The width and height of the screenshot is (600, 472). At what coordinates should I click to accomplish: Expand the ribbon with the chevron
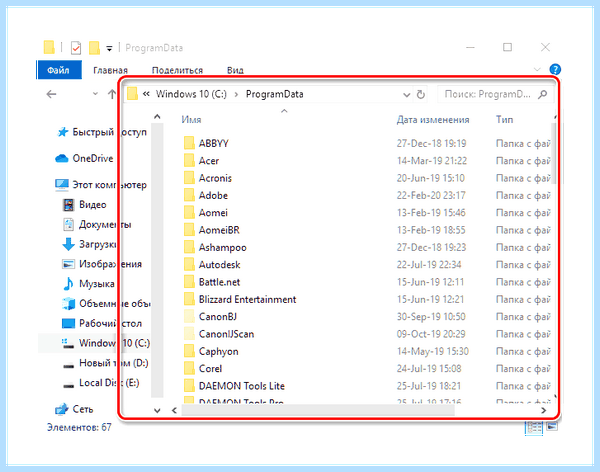(x=537, y=70)
